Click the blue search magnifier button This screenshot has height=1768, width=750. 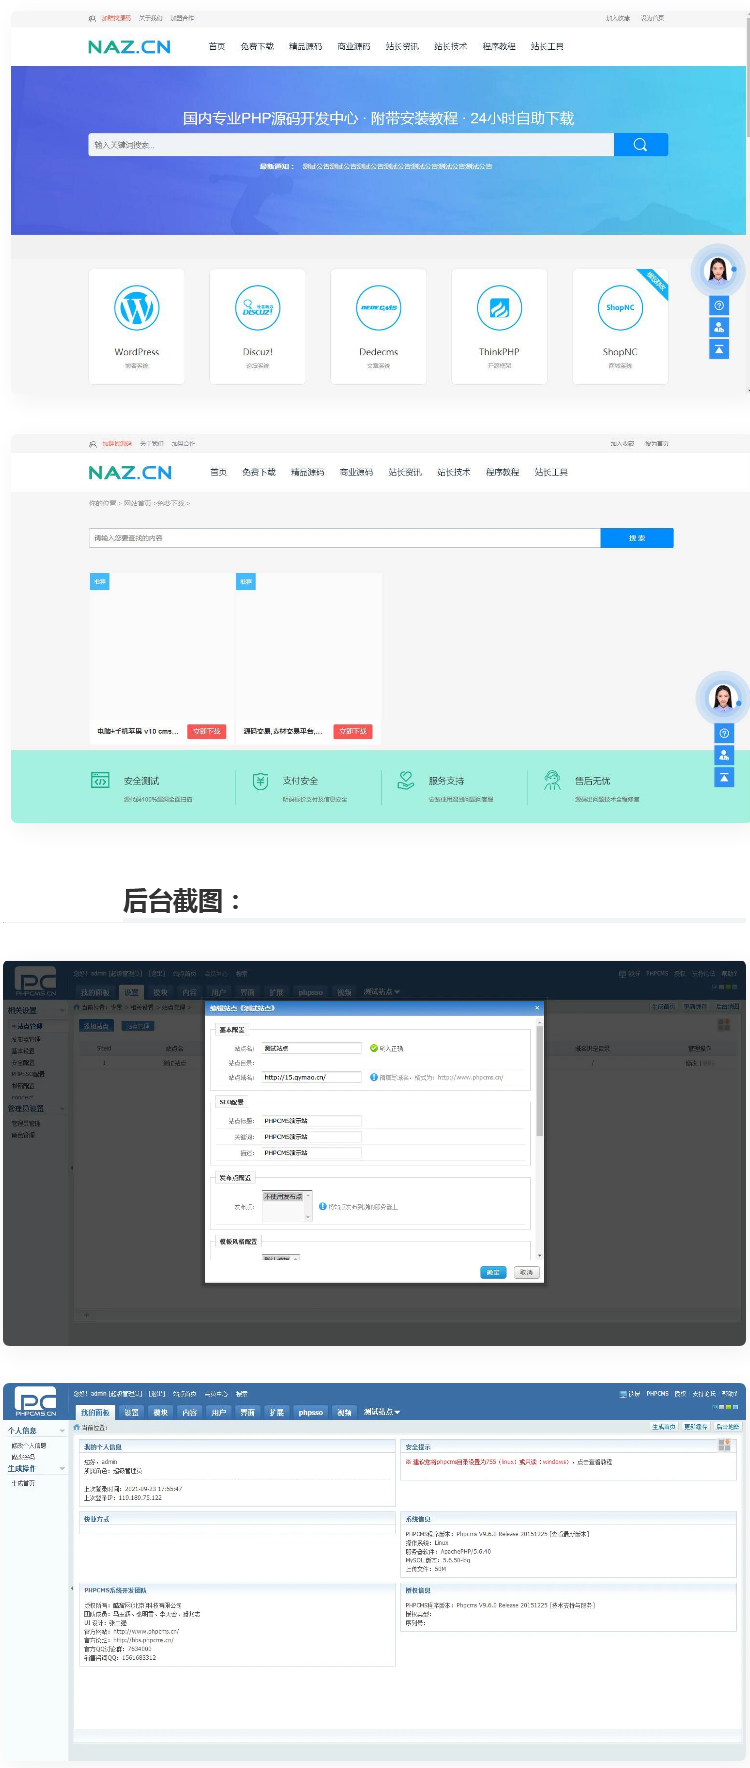pos(640,145)
